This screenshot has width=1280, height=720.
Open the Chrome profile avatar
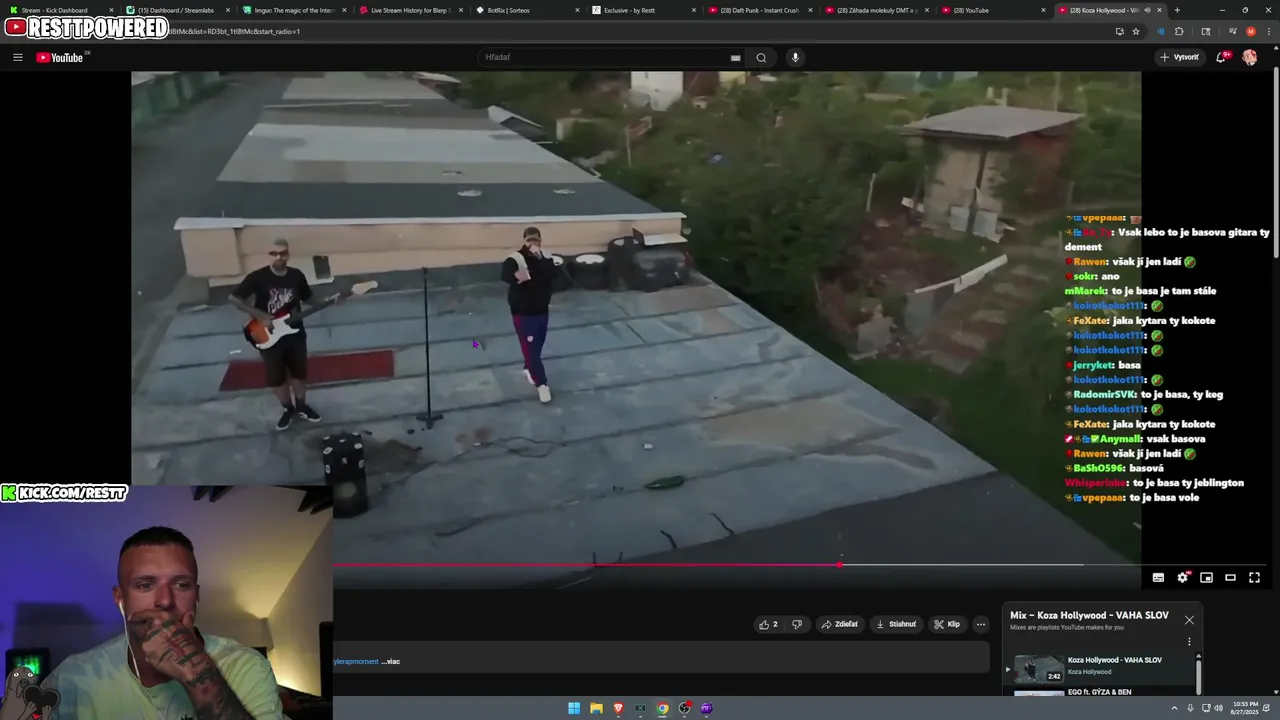pos(1250,31)
